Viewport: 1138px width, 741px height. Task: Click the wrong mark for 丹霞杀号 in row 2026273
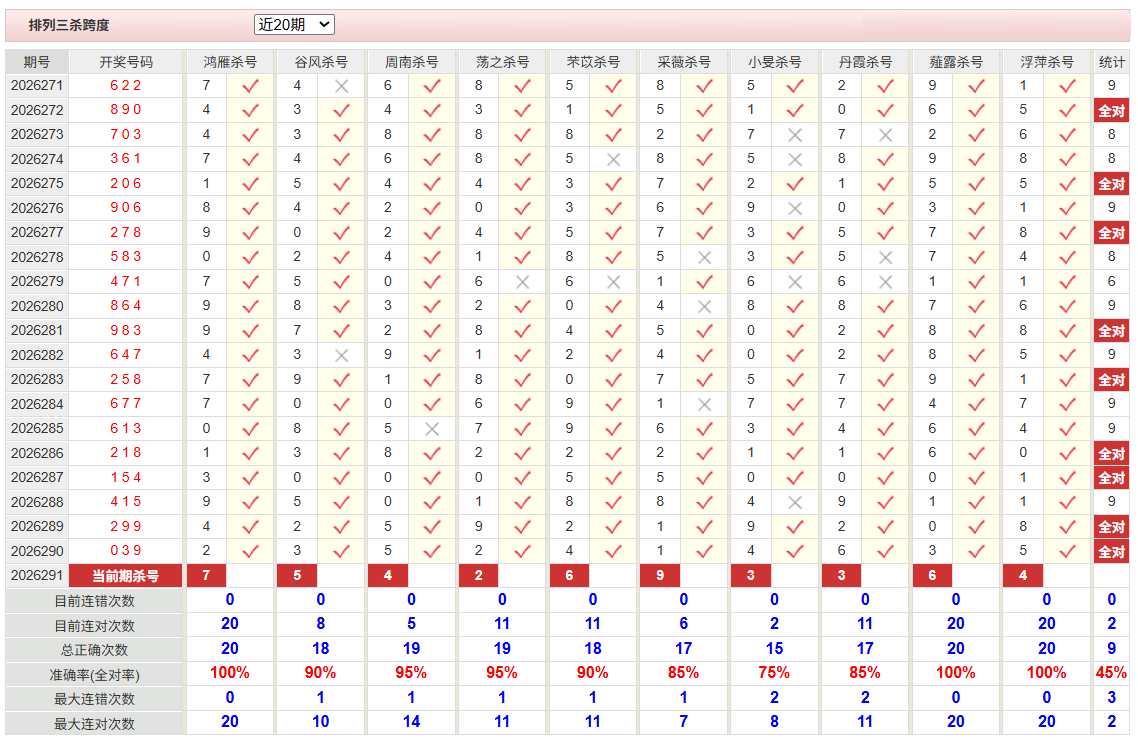pyautogui.click(x=885, y=135)
